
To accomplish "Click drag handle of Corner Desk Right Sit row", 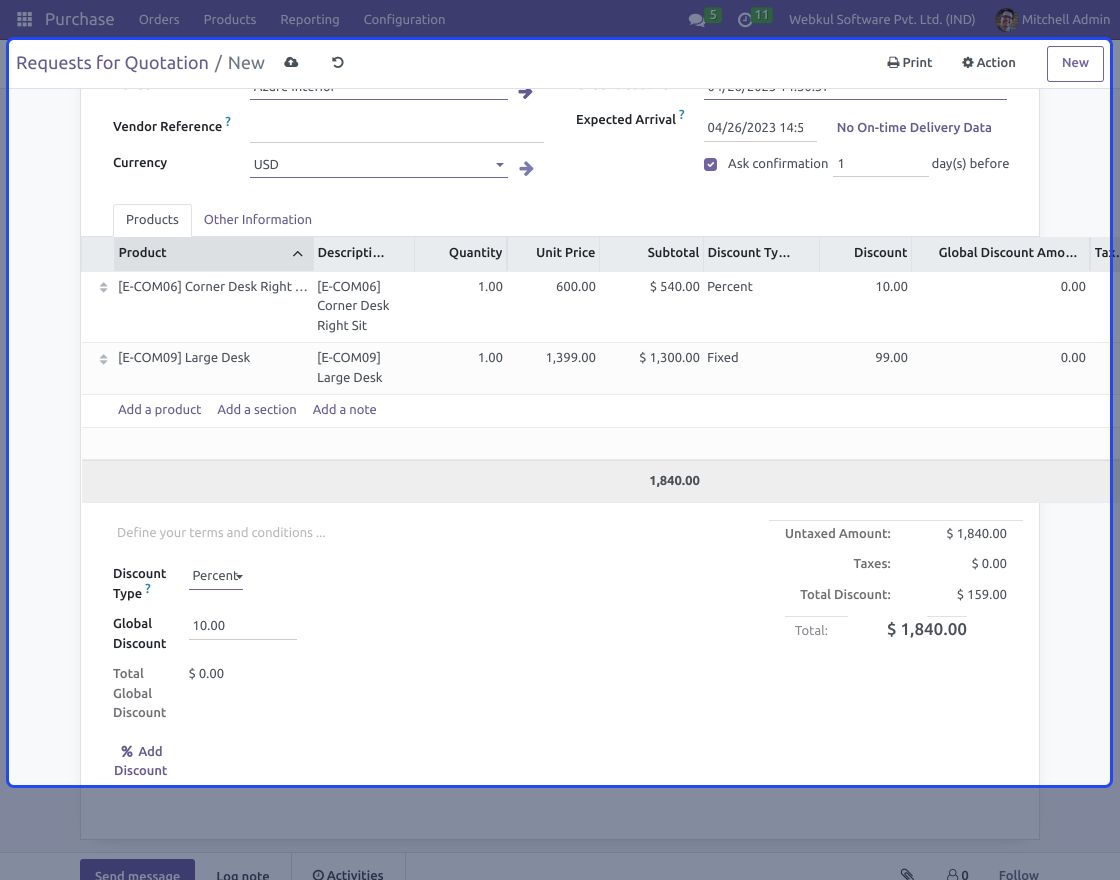I will [x=104, y=287].
